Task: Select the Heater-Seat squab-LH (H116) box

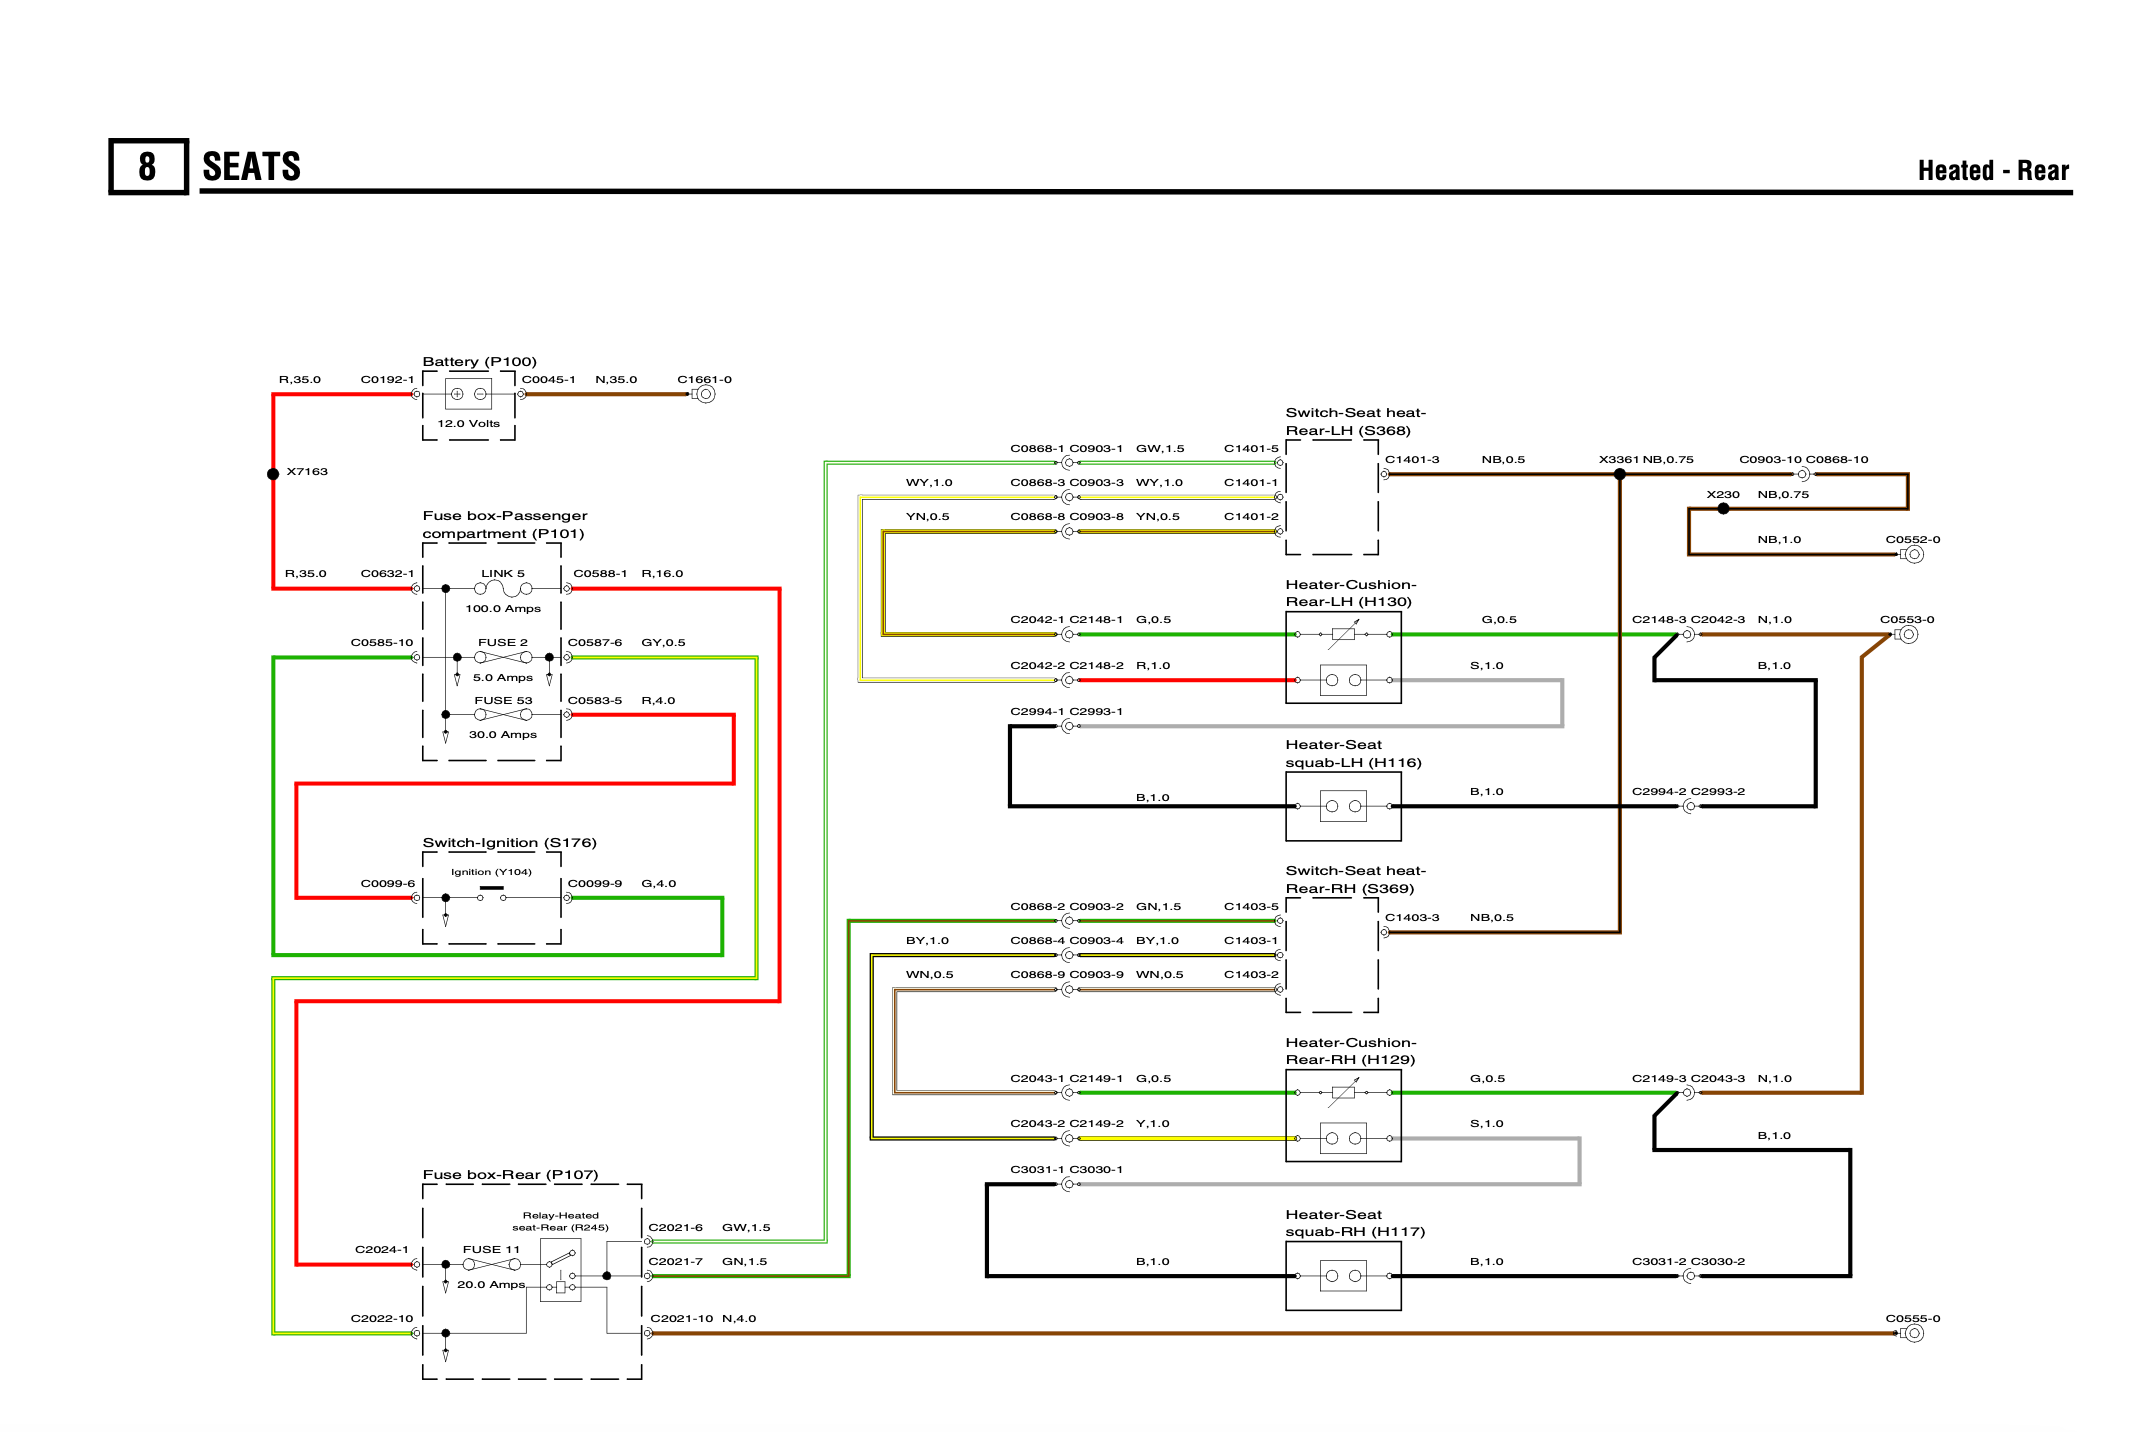Action: (x=1343, y=807)
